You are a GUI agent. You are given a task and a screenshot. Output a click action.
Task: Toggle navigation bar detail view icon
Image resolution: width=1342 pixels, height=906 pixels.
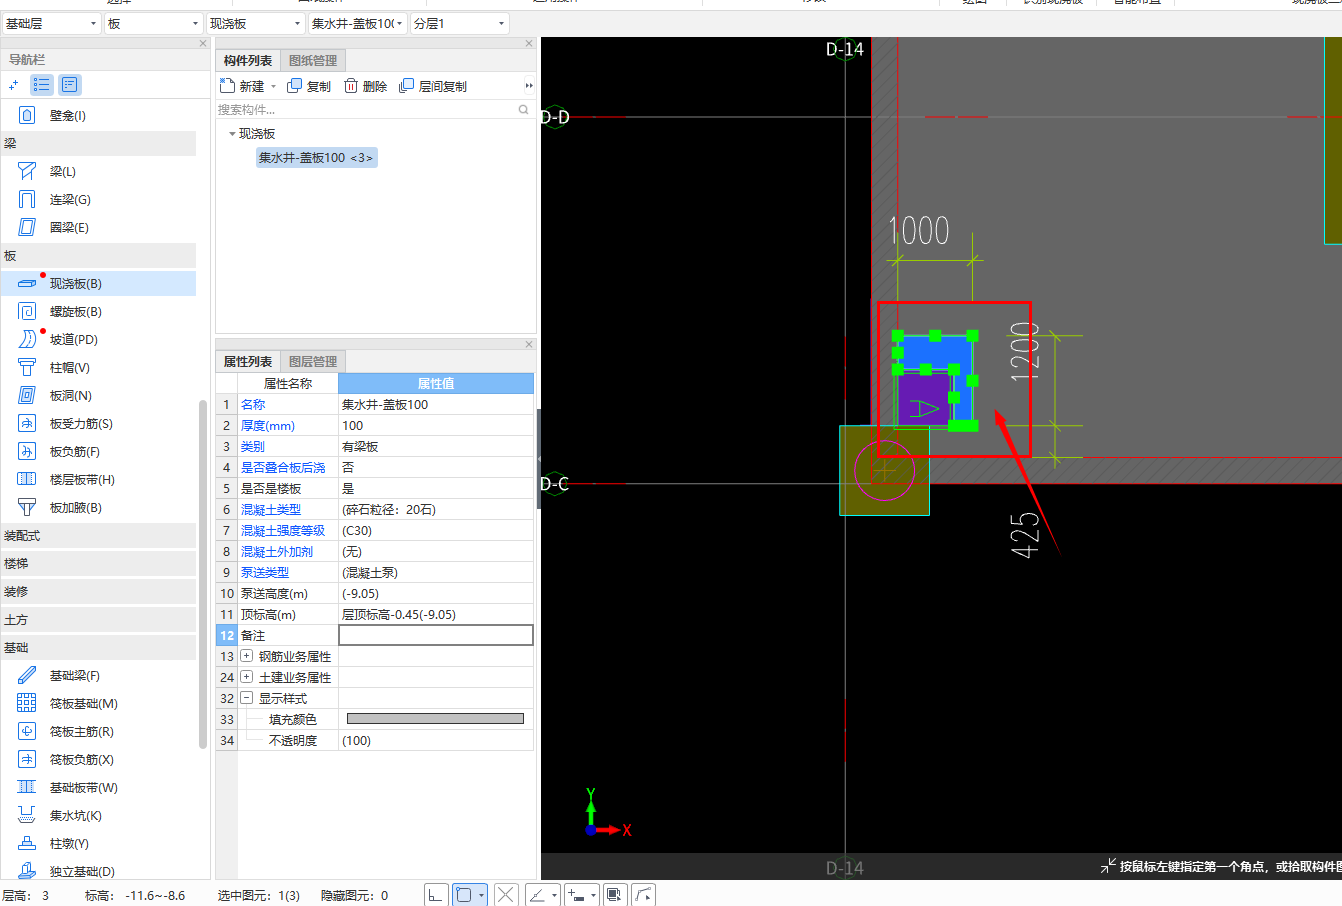[69, 85]
